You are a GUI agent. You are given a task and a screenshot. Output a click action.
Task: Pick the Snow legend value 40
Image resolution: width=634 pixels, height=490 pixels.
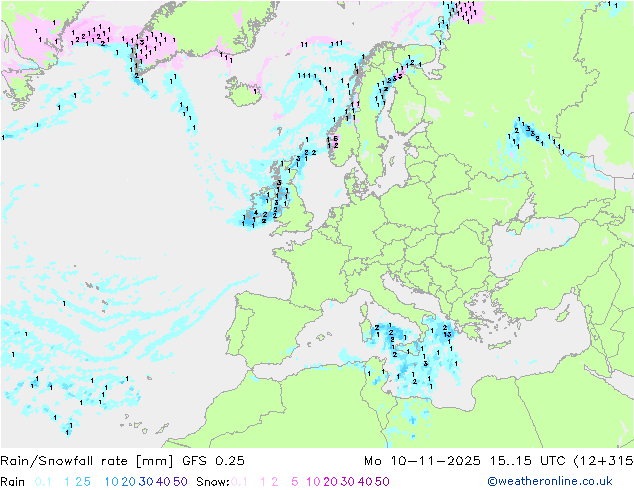pos(365,482)
